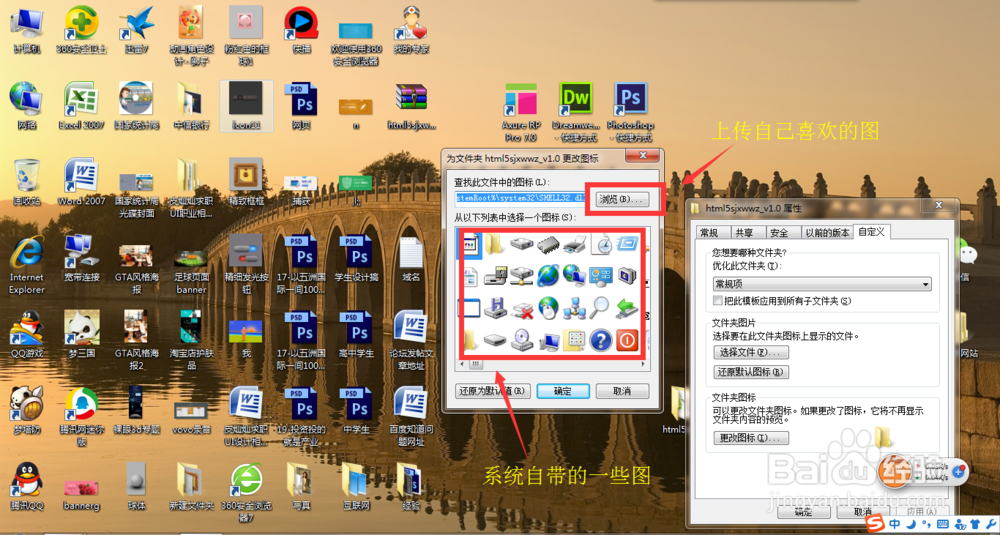Click the 浏览(B)... browse button
1000x535 pixels.
[623, 199]
